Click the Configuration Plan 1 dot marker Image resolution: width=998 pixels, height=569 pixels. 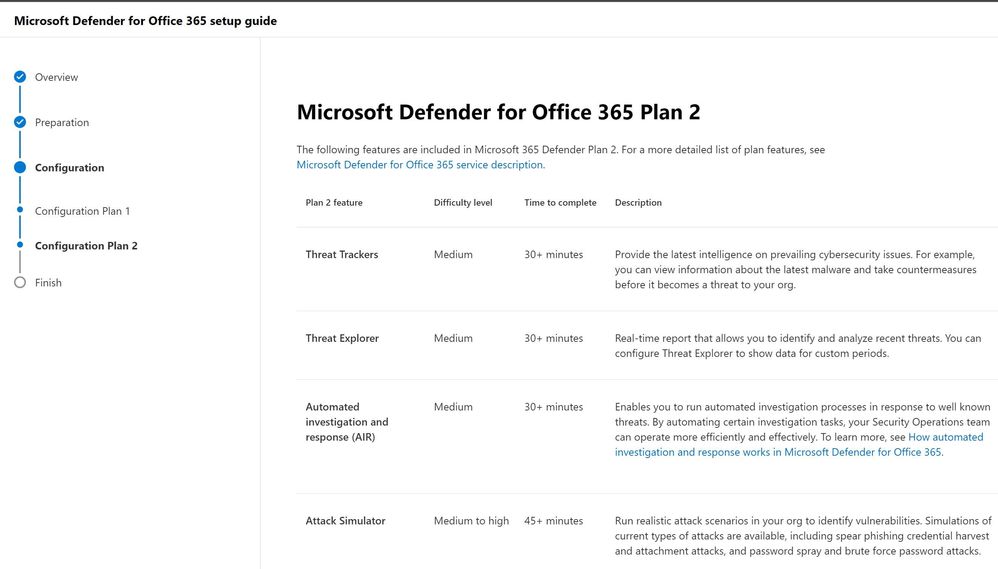coord(20,210)
